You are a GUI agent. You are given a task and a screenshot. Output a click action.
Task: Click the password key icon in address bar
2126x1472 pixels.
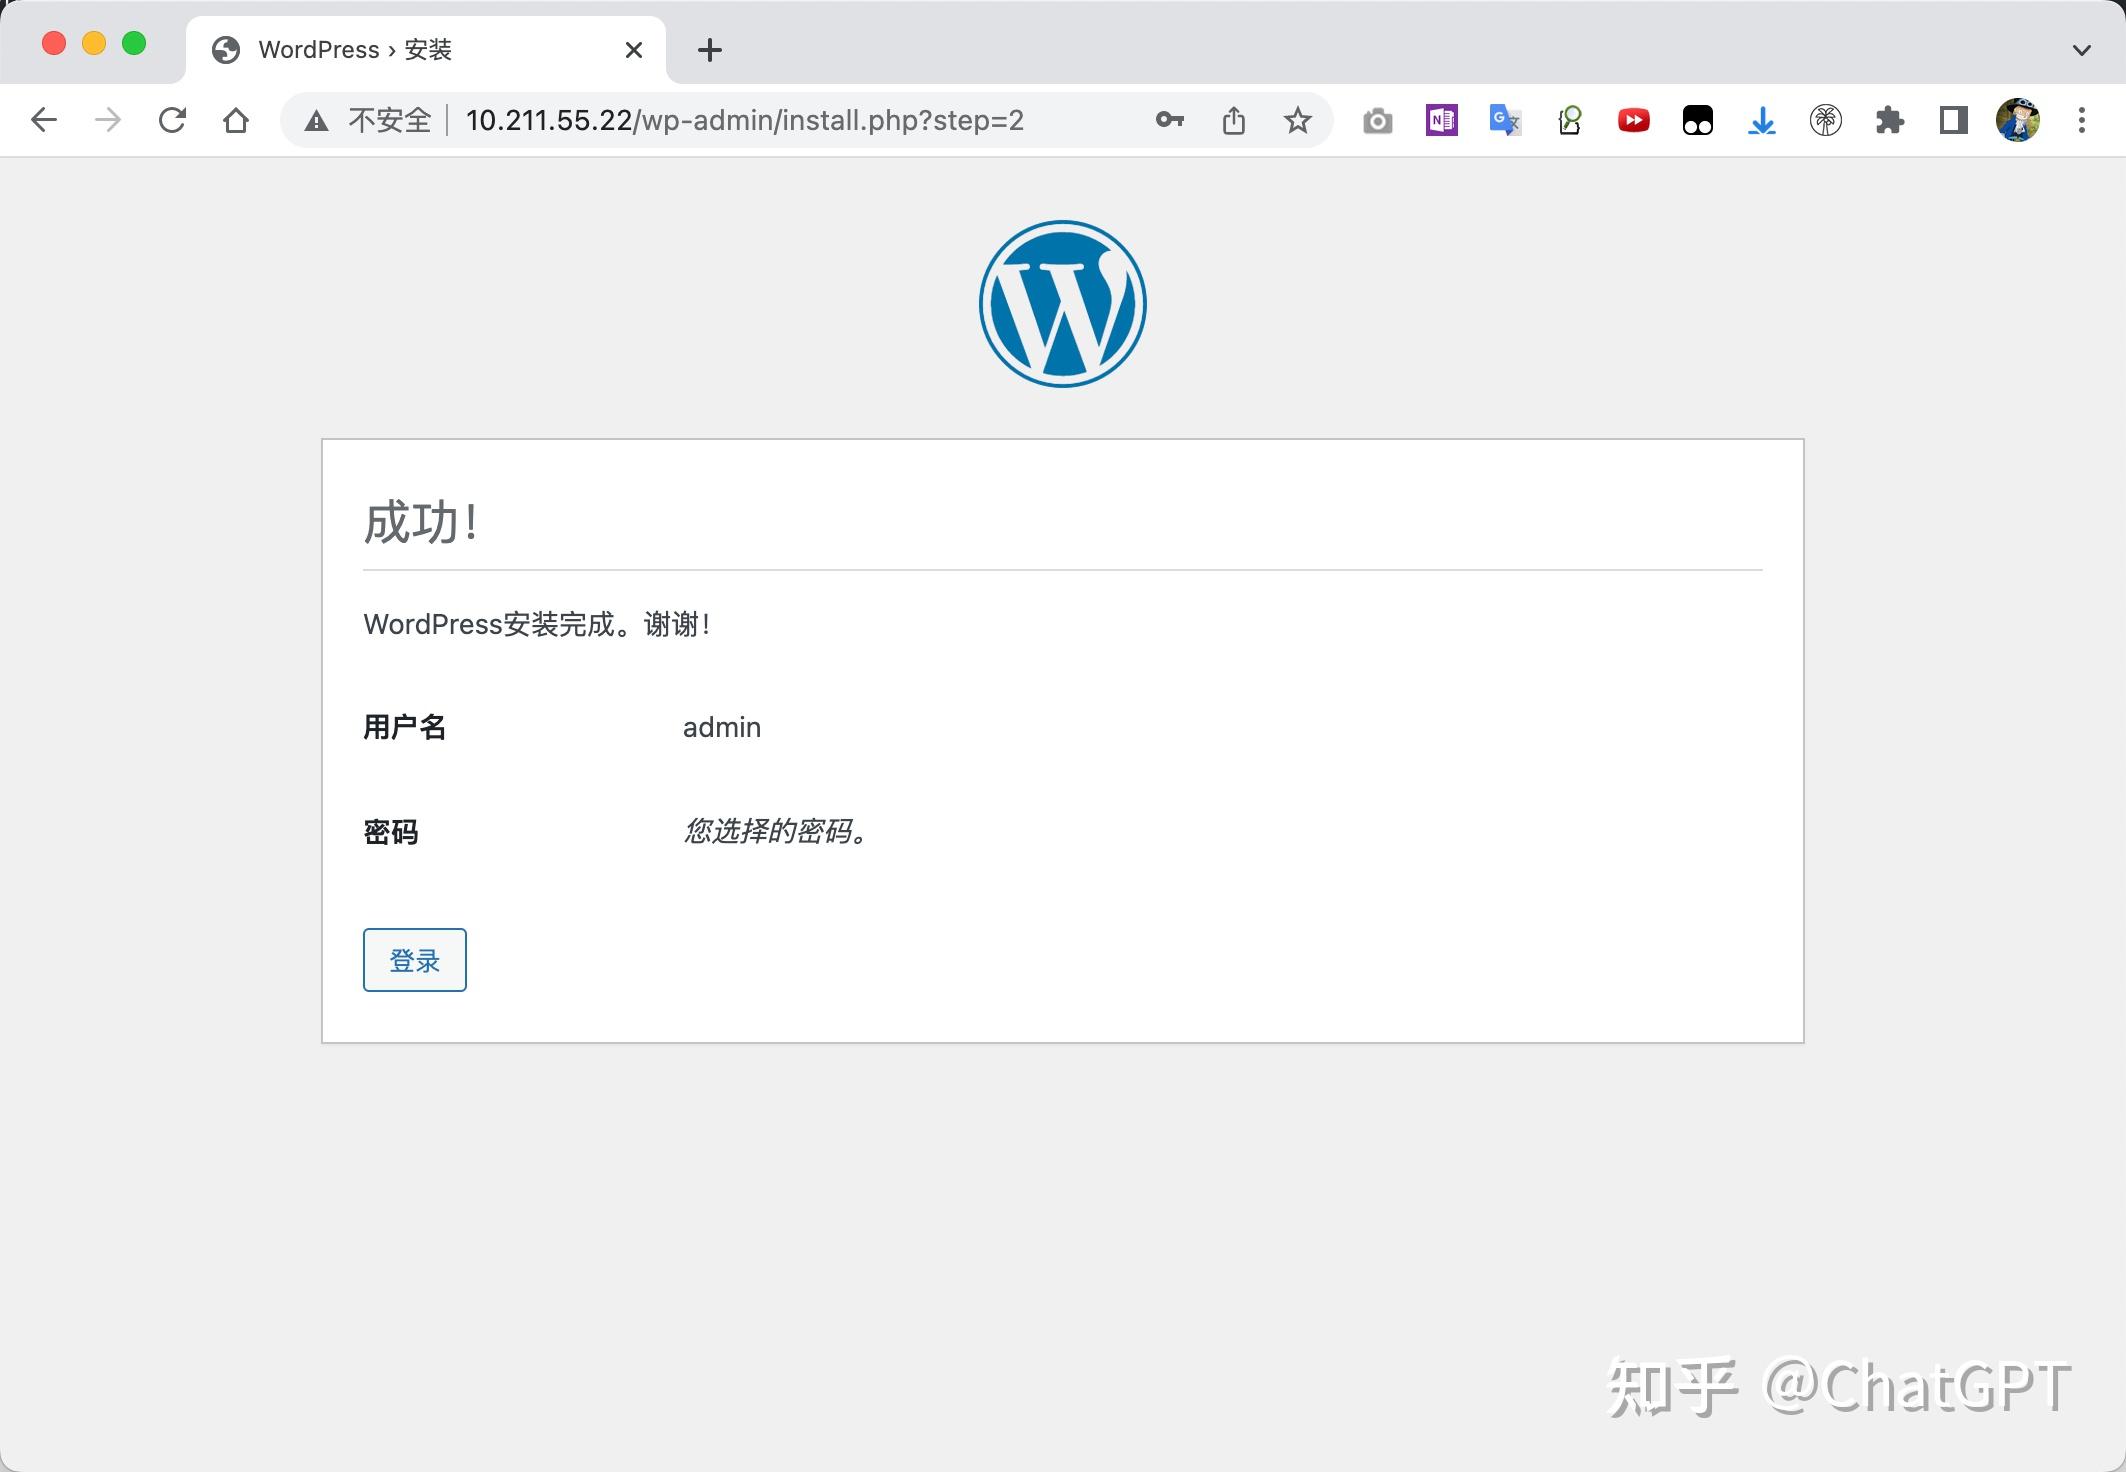point(1169,120)
